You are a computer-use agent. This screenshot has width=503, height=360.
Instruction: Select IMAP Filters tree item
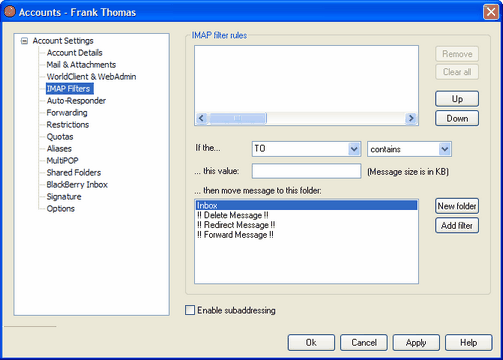(x=69, y=89)
